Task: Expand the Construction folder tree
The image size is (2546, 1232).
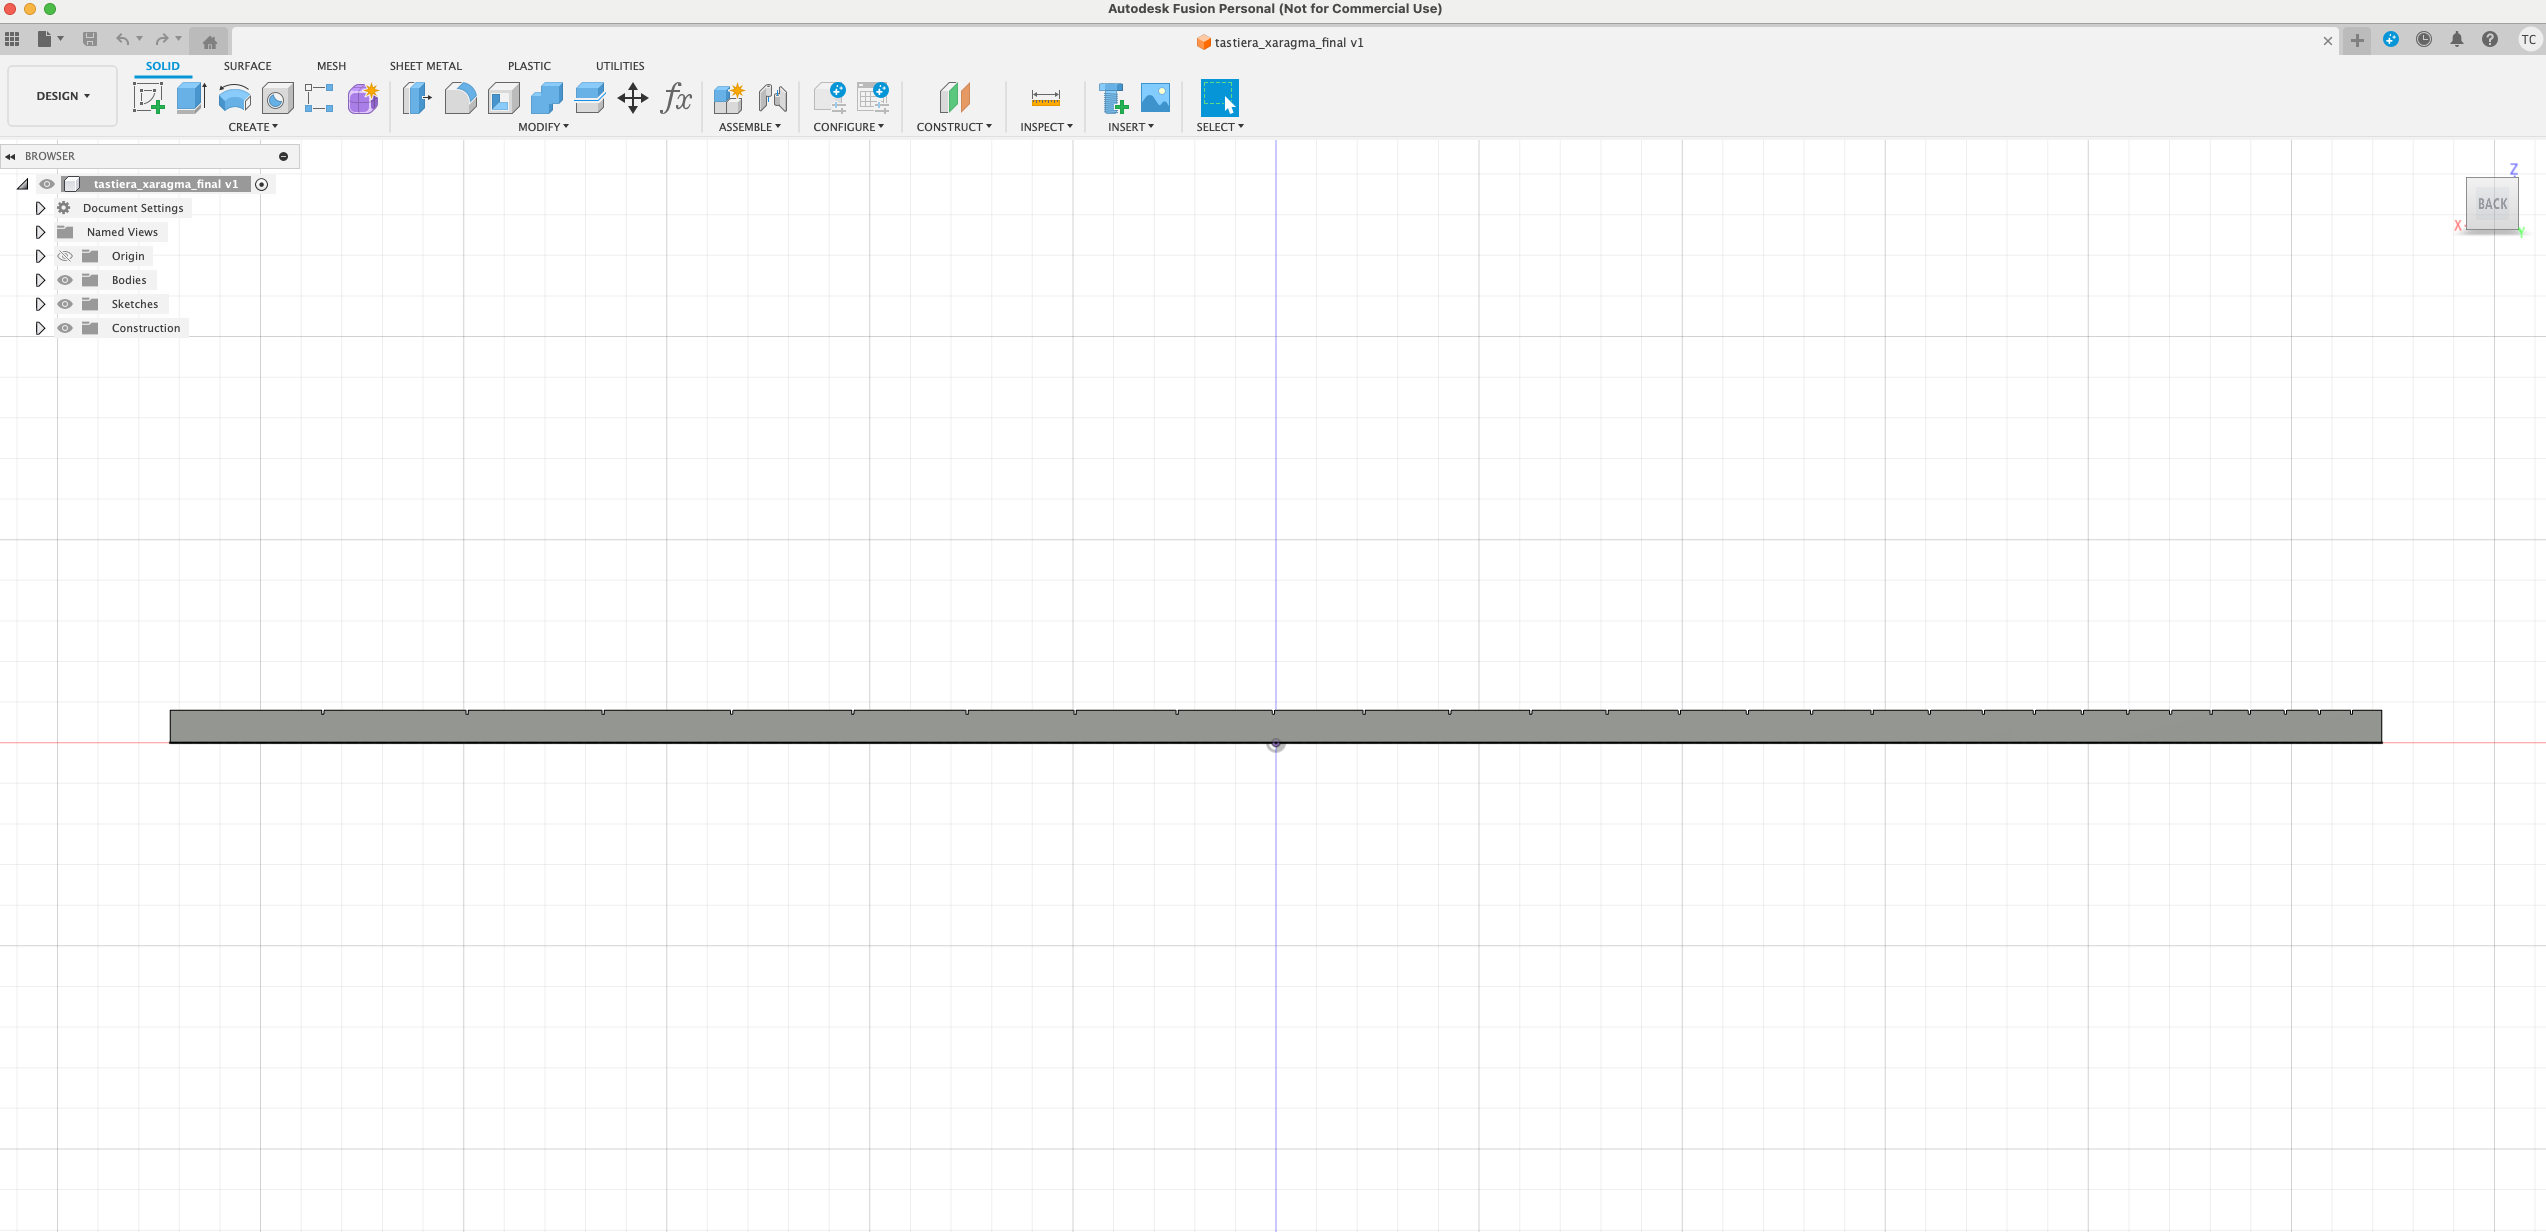Action: 40,328
